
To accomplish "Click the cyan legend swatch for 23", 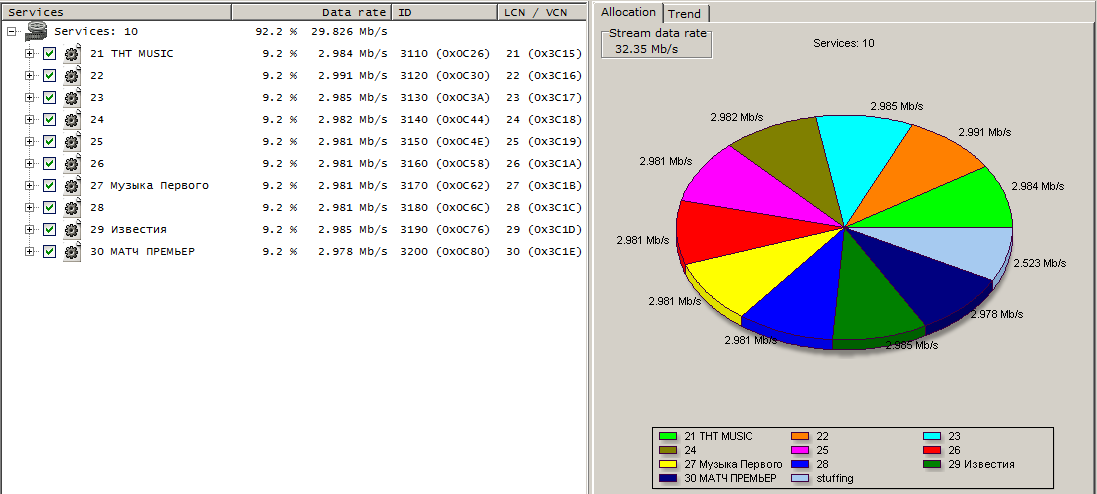I will (x=932, y=436).
